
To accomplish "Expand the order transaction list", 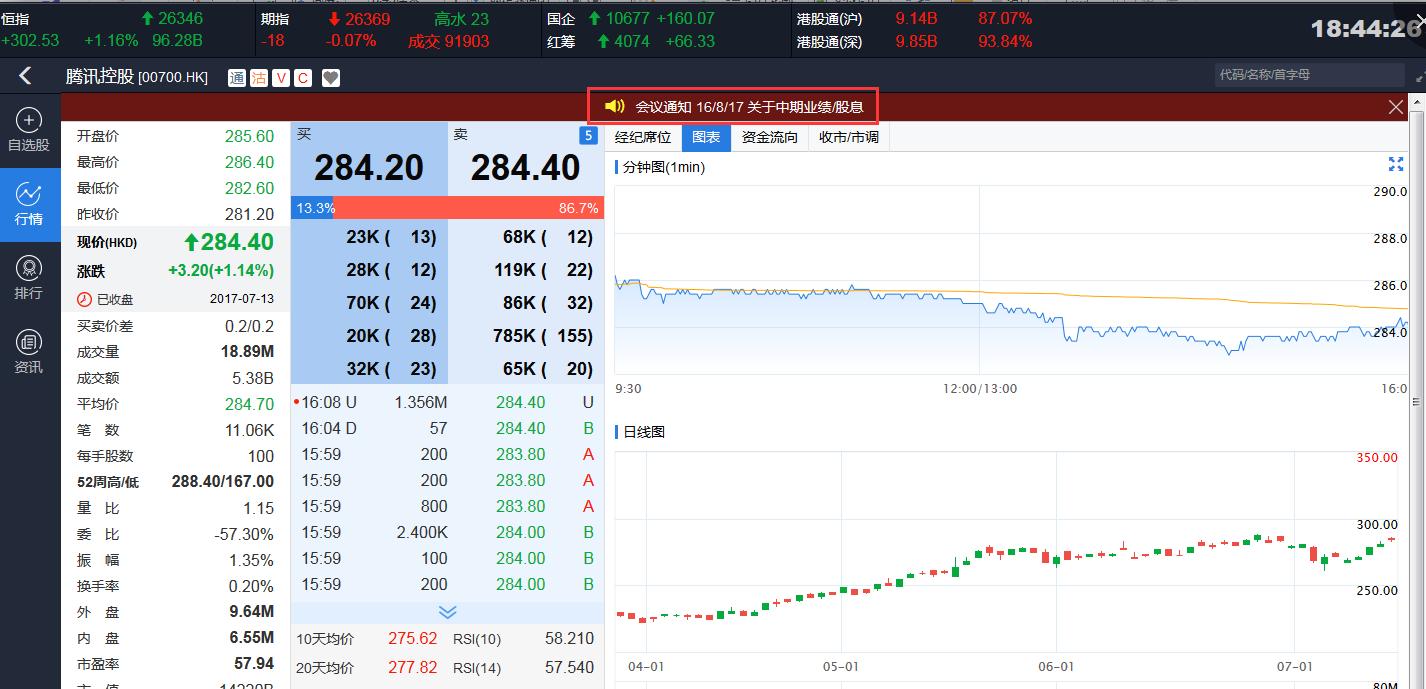I will click(x=447, y=611).
